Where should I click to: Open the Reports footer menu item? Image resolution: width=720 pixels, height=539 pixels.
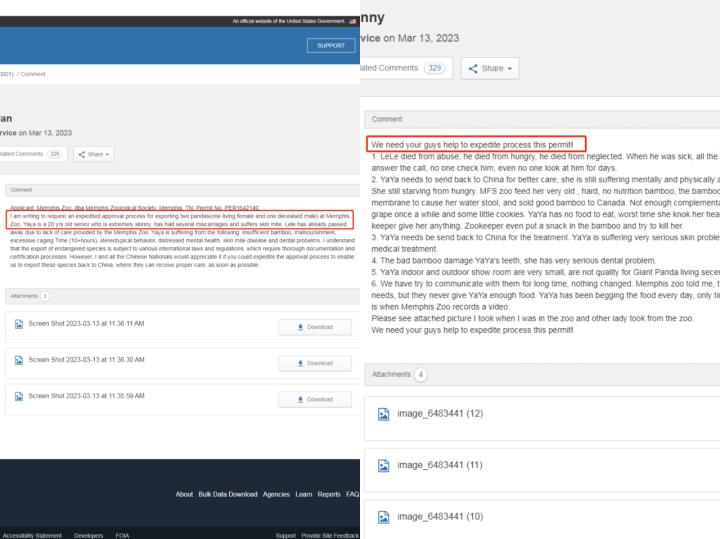[x=329, y=494]
